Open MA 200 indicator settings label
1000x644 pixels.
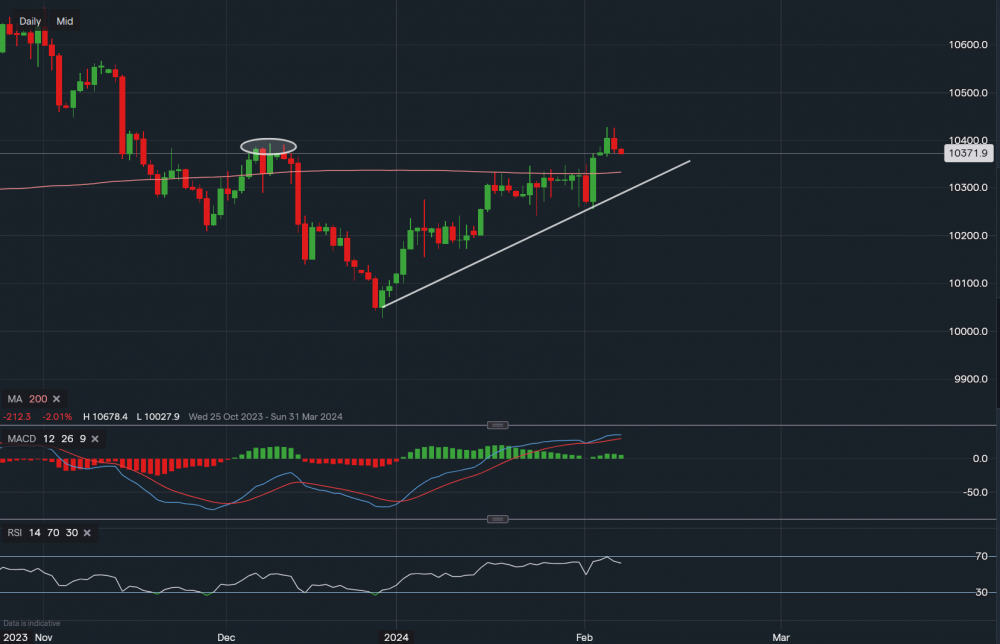coord(26,399)
